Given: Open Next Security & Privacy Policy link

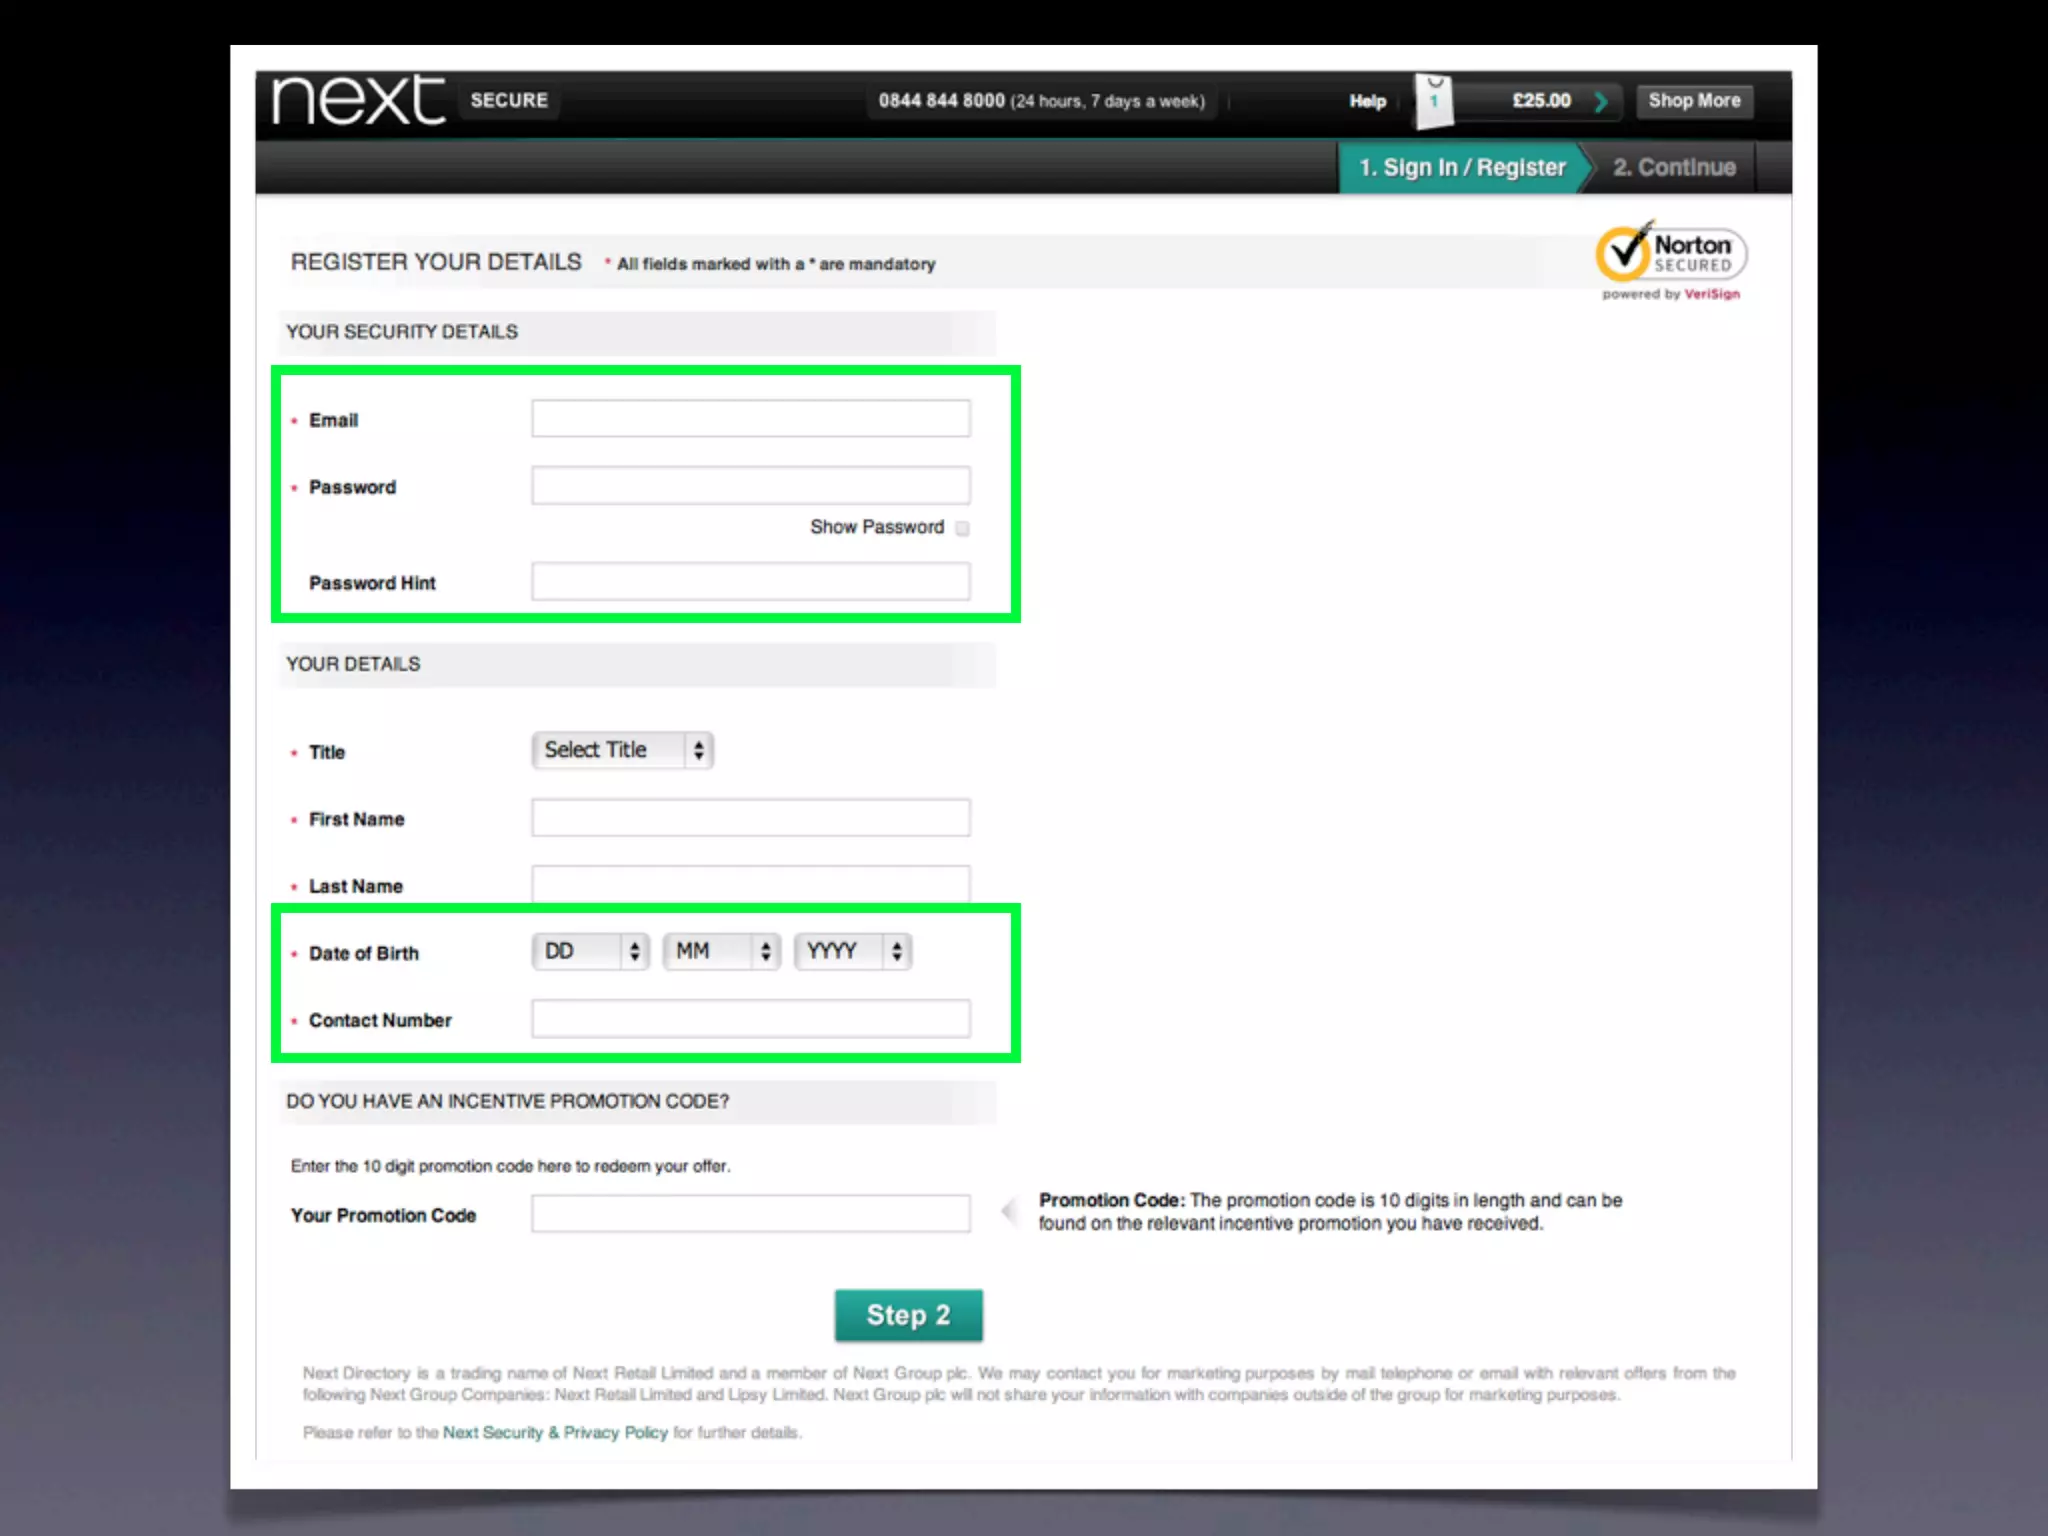Looking at the screenshot, I should tap(555, 1432).
